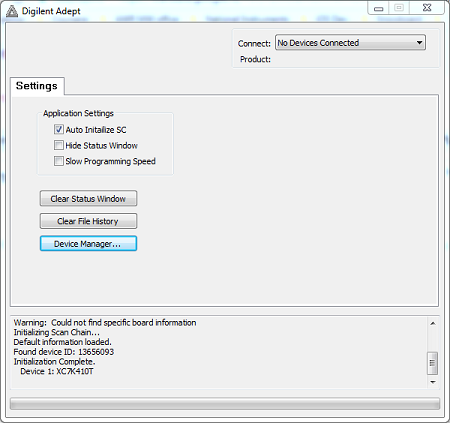Click the 'Application Settings' group label
This screenshot has height=423, width=450.
(x=78, y=113)
